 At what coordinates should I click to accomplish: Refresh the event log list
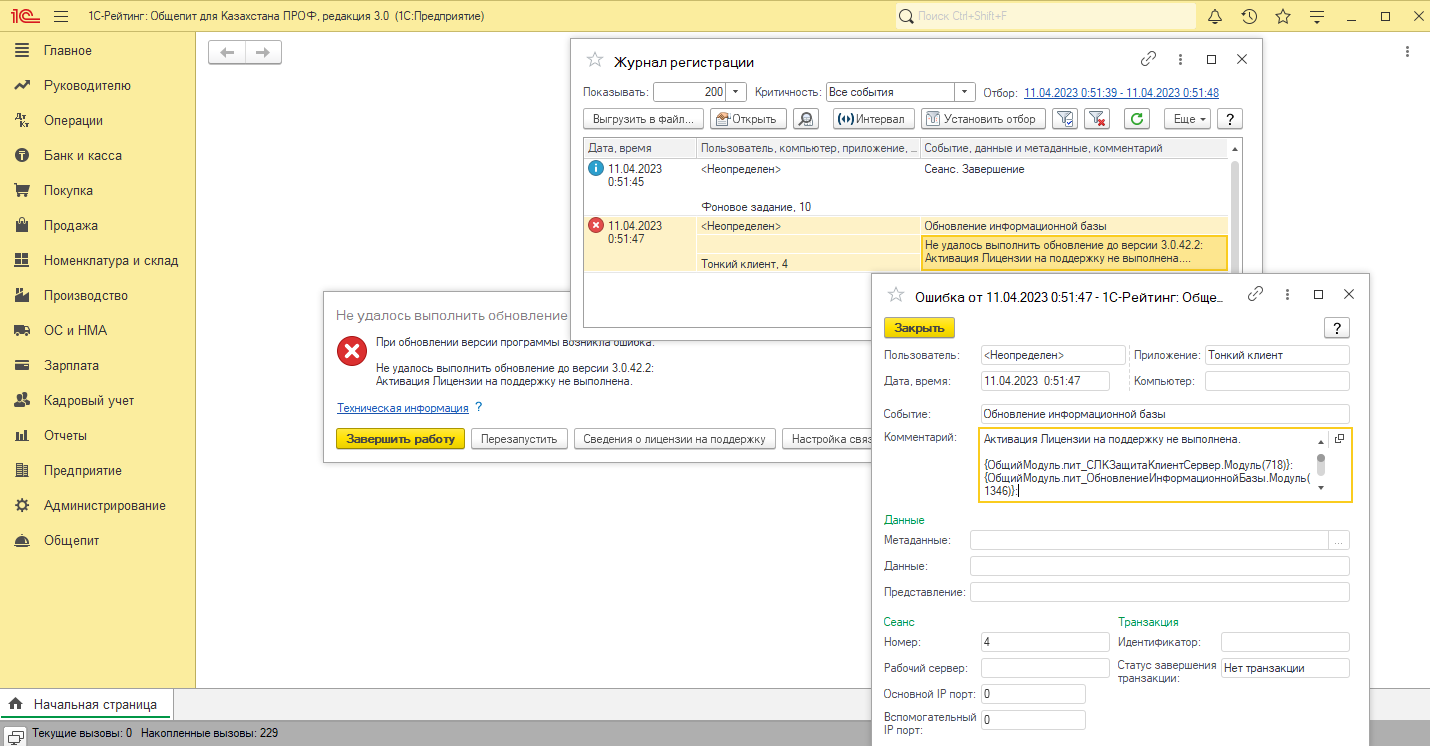1136,119
